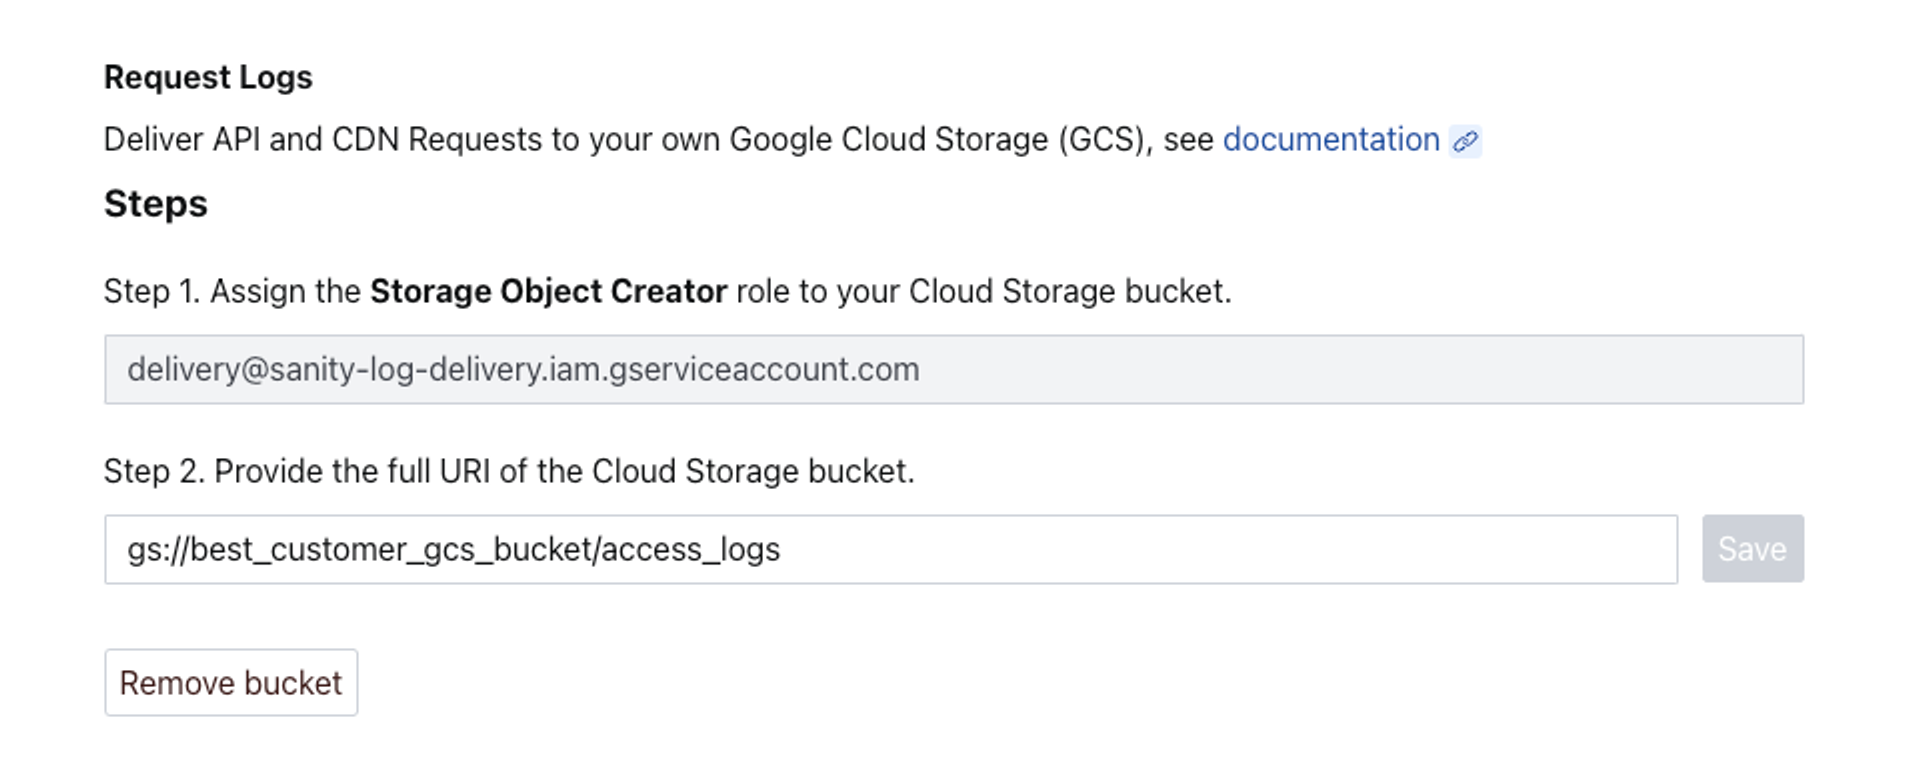Click "best_customer_gcs_bucket" in the URI field
The width and height of the screenshot is (1920, 766).
(392, 550)
